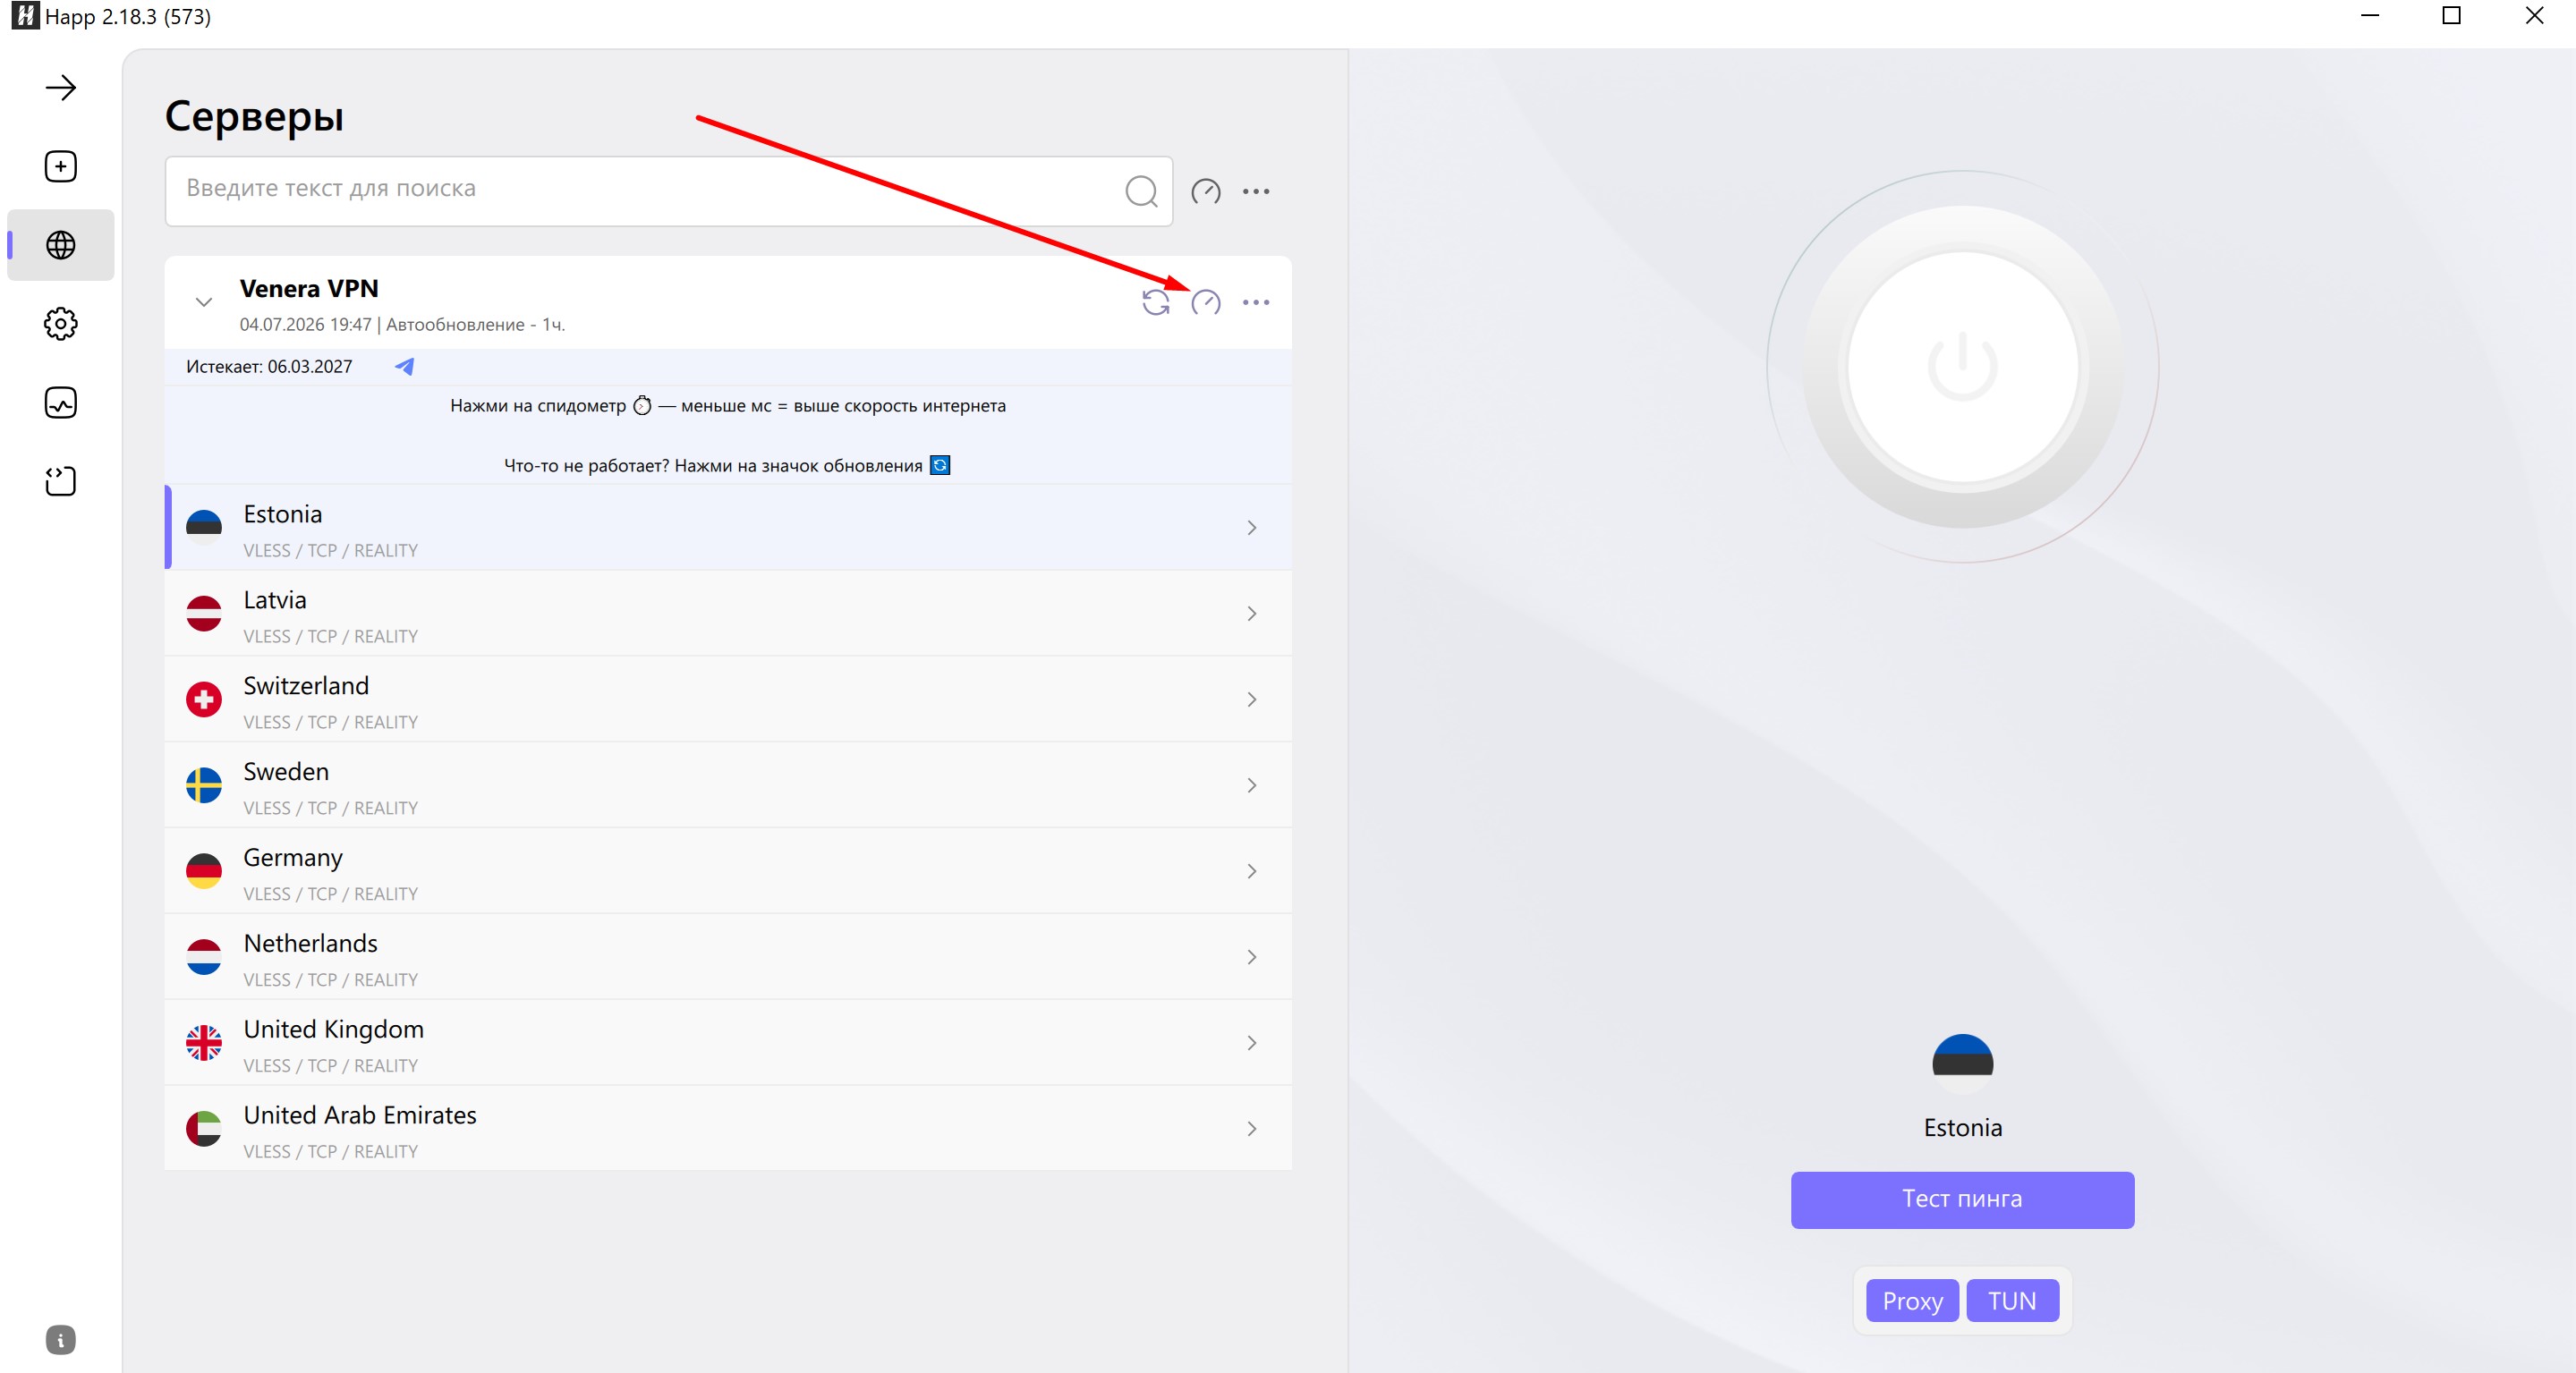Toggle the VPN power button on
The image size is (2576, 1373).
[x=1962, y=367]
